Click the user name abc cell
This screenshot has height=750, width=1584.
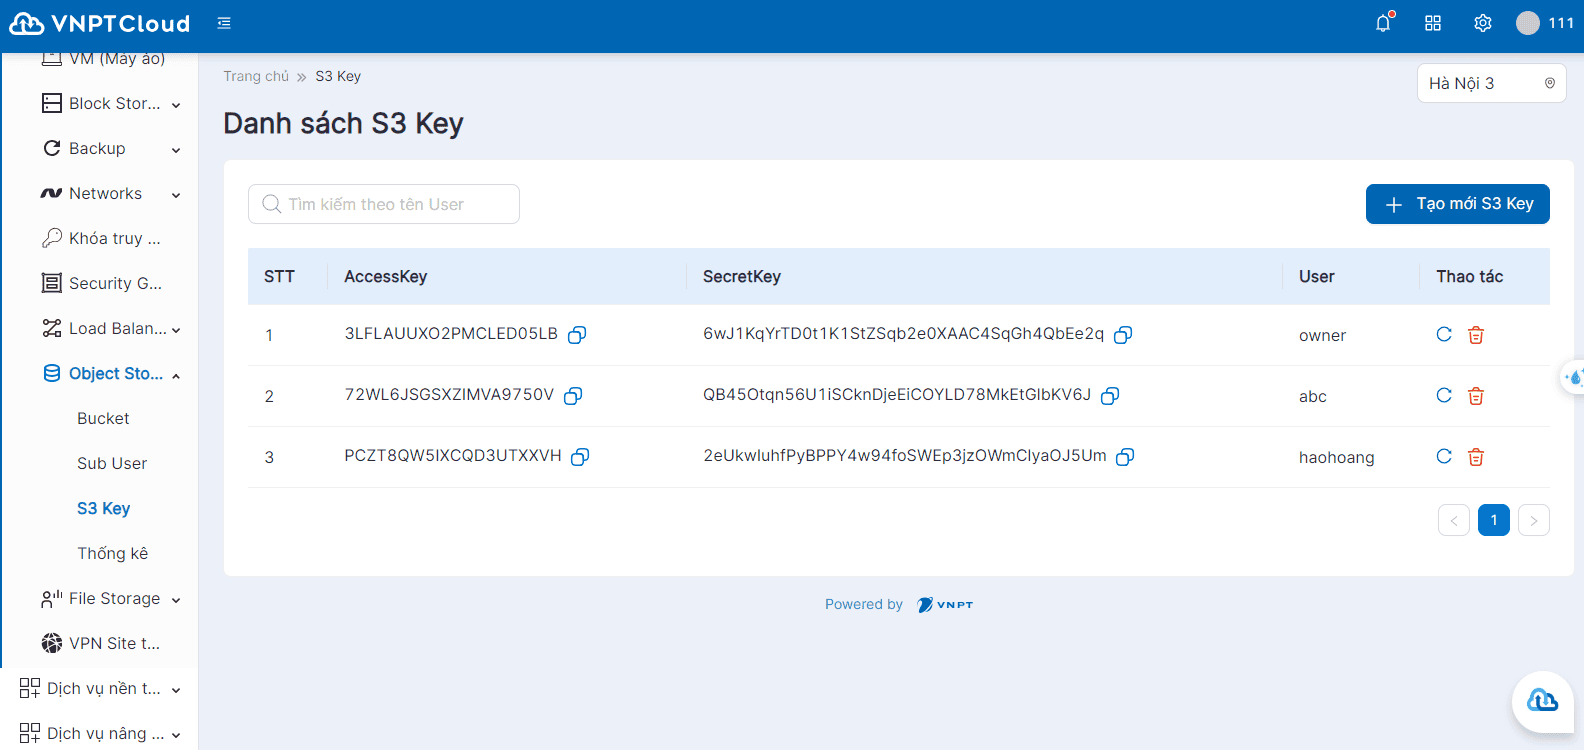click(1313, 396)
